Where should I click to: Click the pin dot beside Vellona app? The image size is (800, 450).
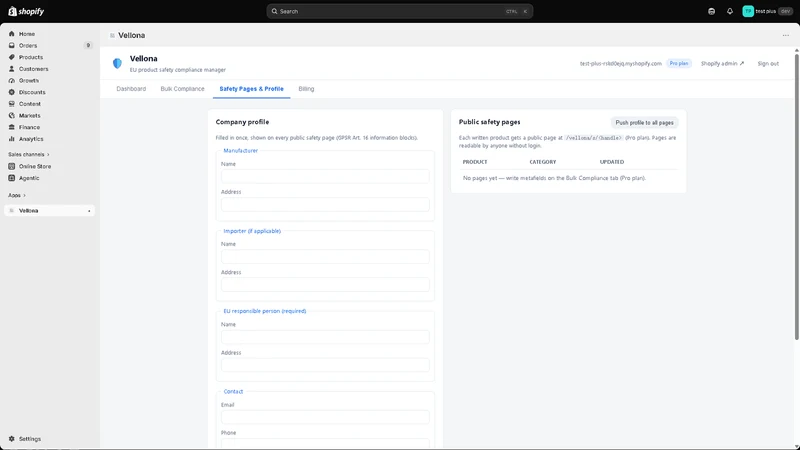pyautogui.click(x=89, y=211)
